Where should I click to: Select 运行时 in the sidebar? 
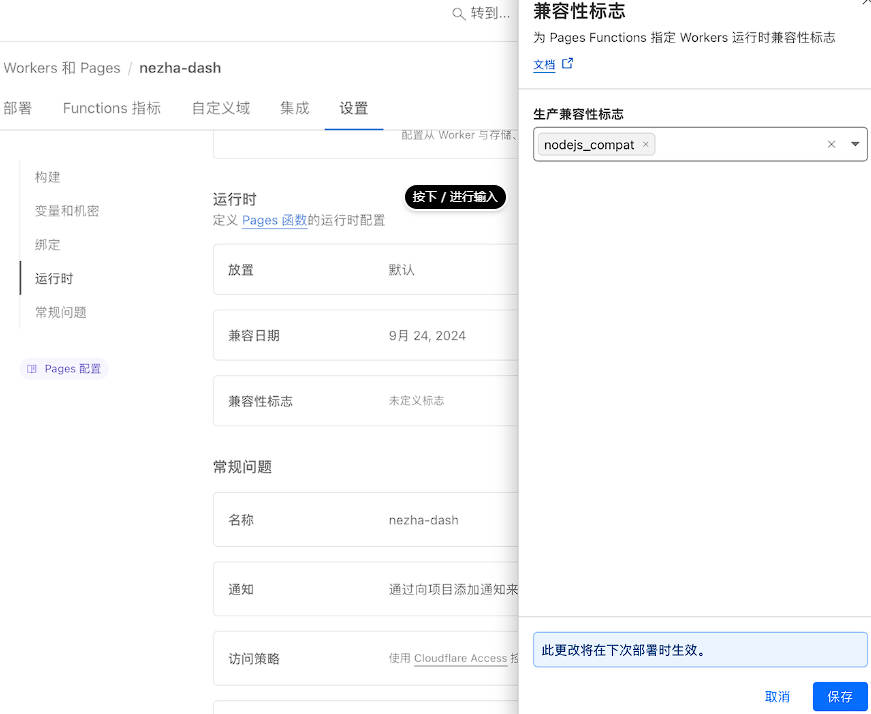[x=54, y=279]
